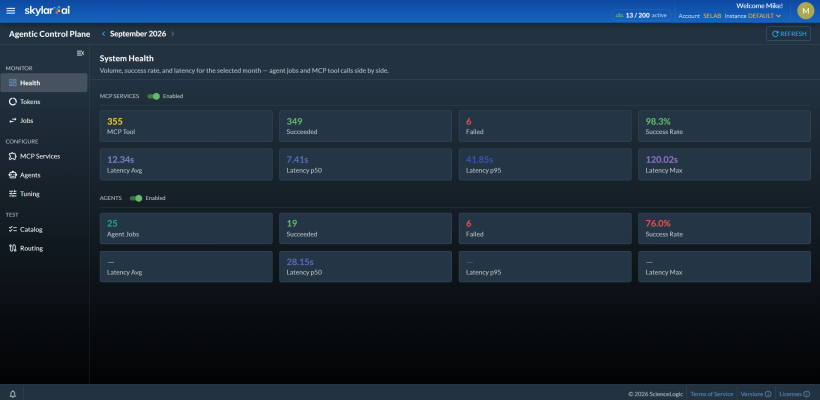820x400 pixels.
Task: Open the Jobs menu item
Action: coord(44,120)
